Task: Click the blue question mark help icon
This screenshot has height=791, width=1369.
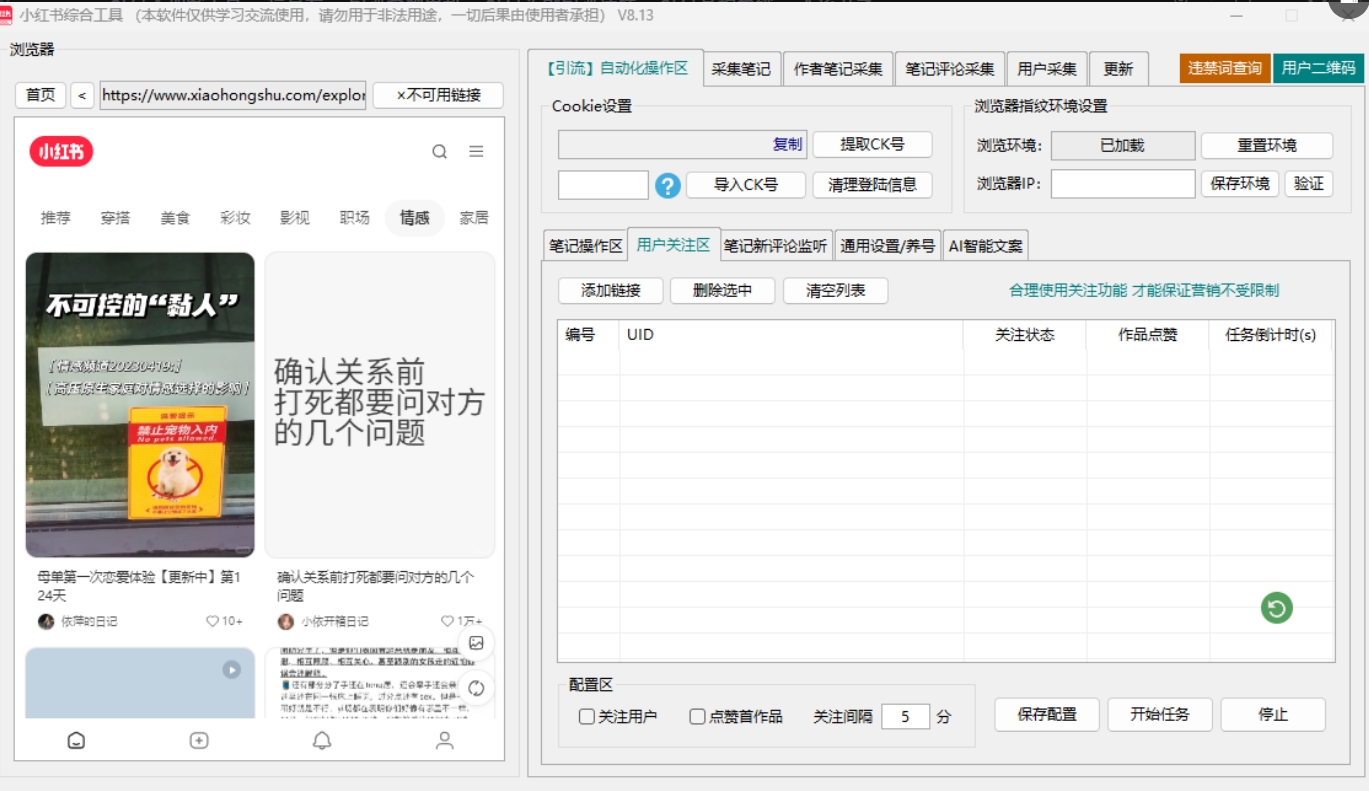Action: (x=668, y=185)
